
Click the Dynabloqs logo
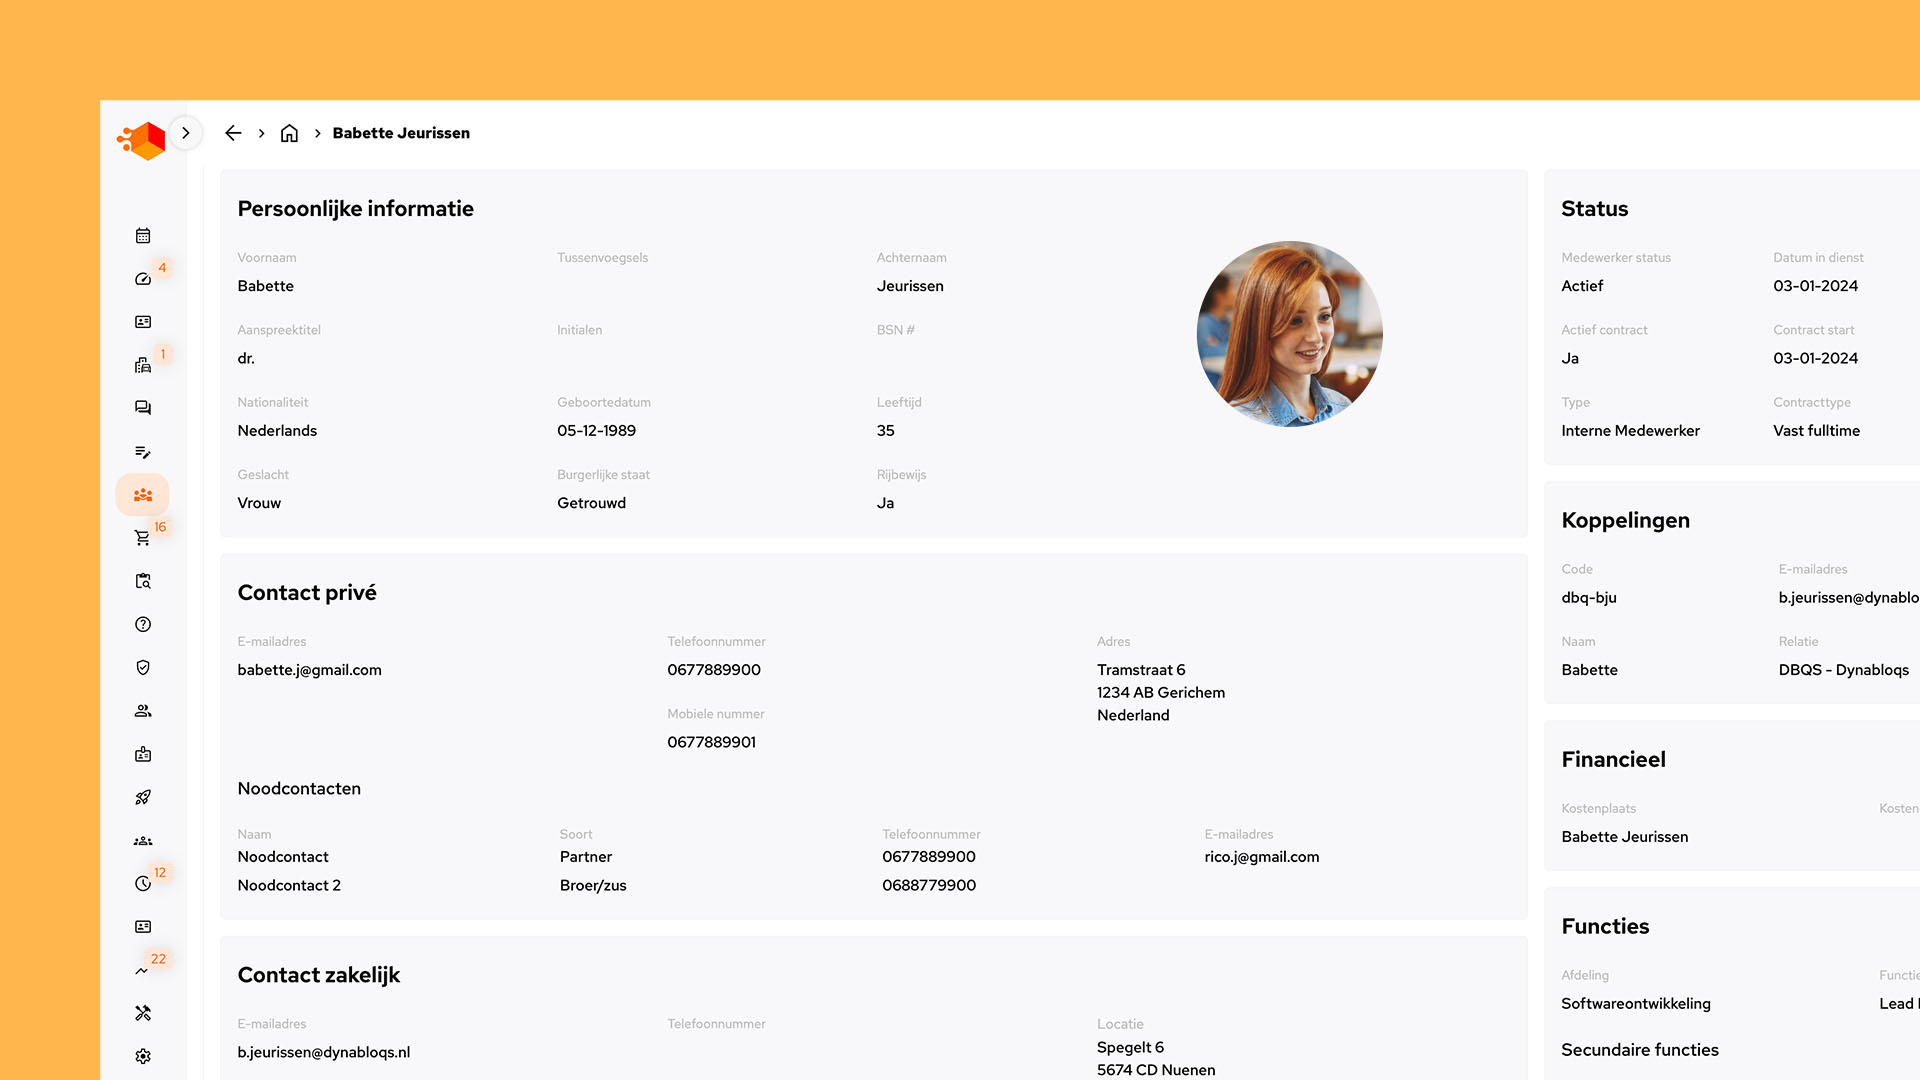(x=142, y=141)
